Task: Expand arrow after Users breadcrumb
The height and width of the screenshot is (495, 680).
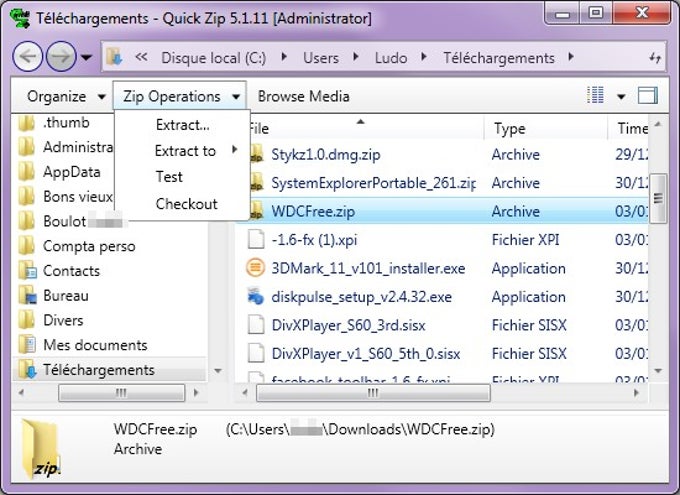Action: (x=356, y=57)
